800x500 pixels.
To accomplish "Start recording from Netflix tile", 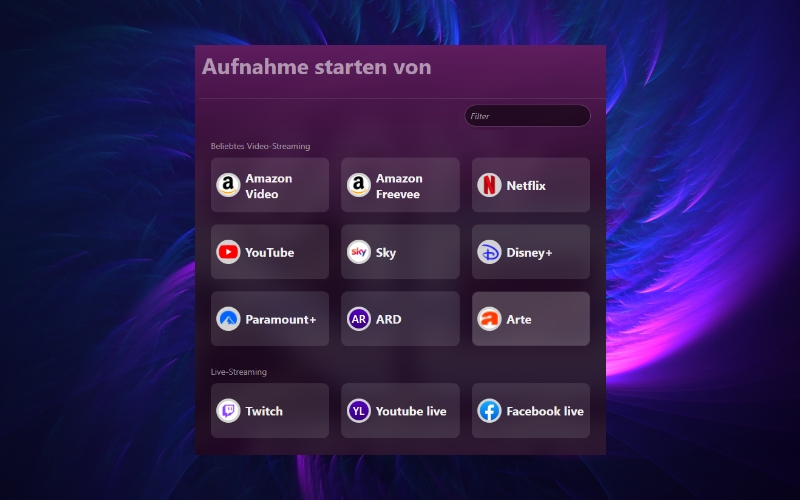I will click(531, 185).
